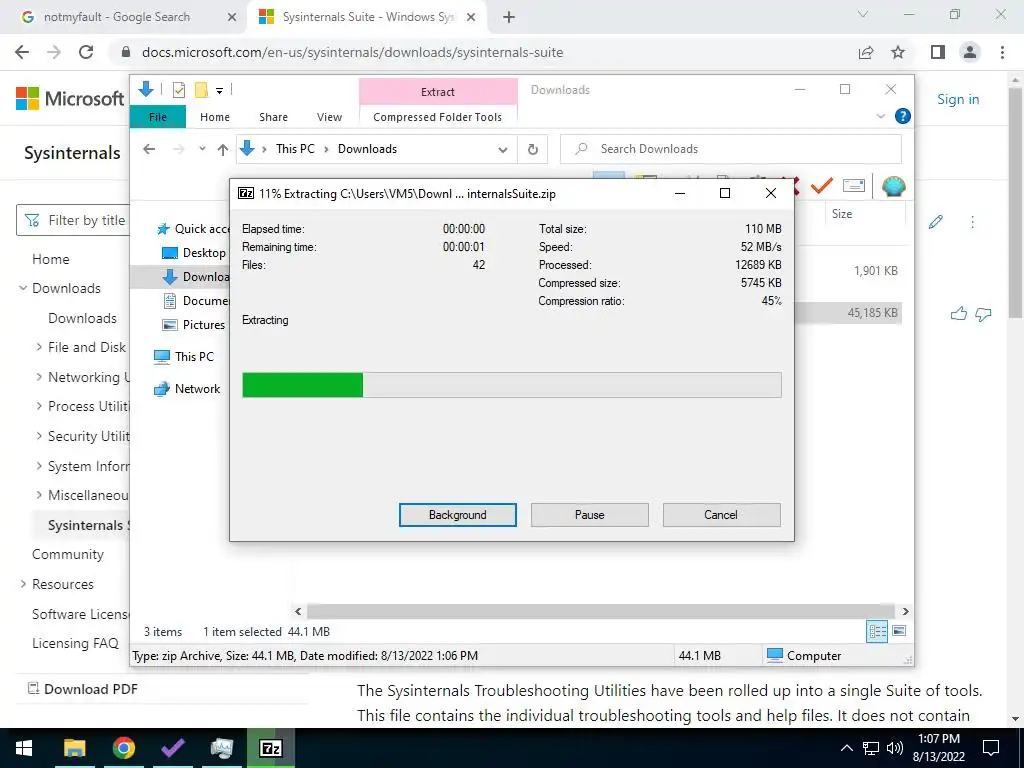Screen dimensions: 1024x768
Task: Click the thumbs down feedback icon
Action: point(983,315)
